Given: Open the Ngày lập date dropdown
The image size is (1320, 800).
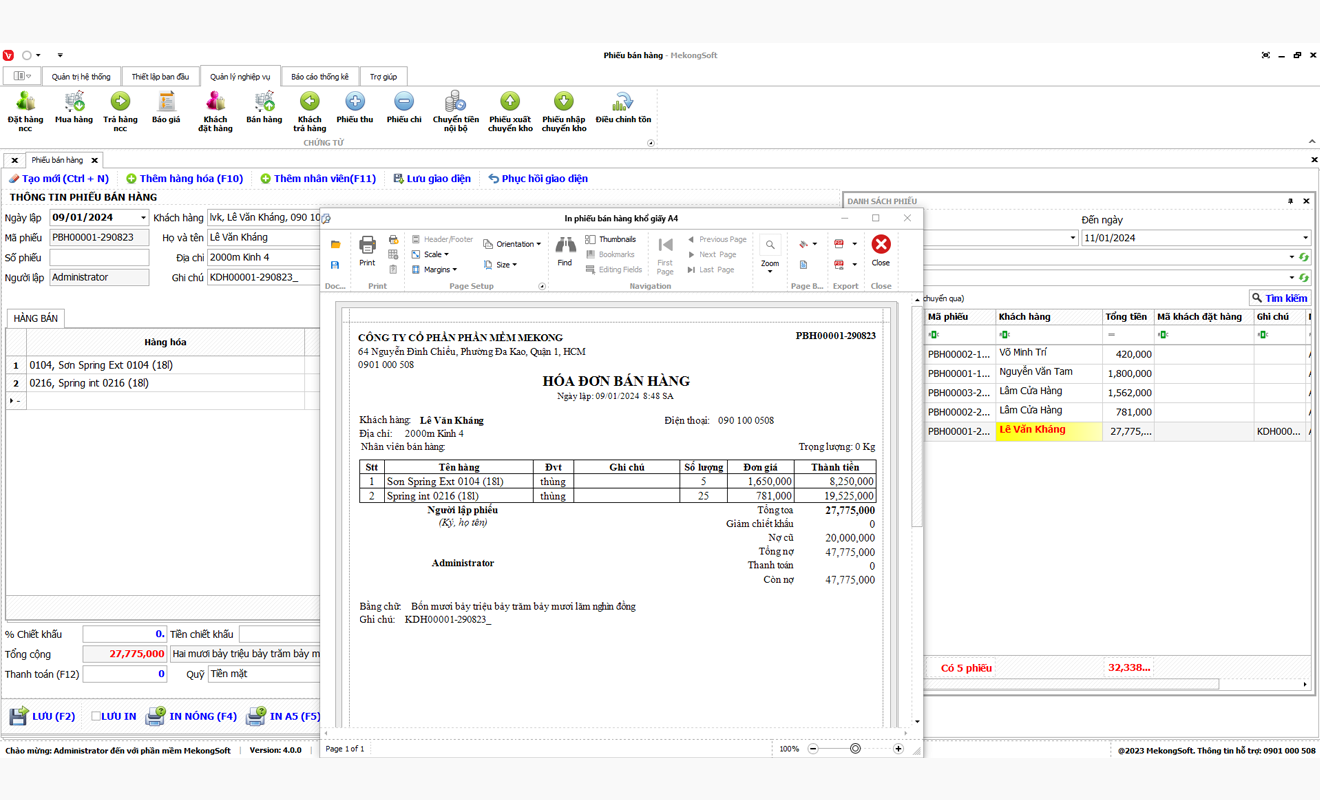Looking at the screenshot, I should click(143, 218).
